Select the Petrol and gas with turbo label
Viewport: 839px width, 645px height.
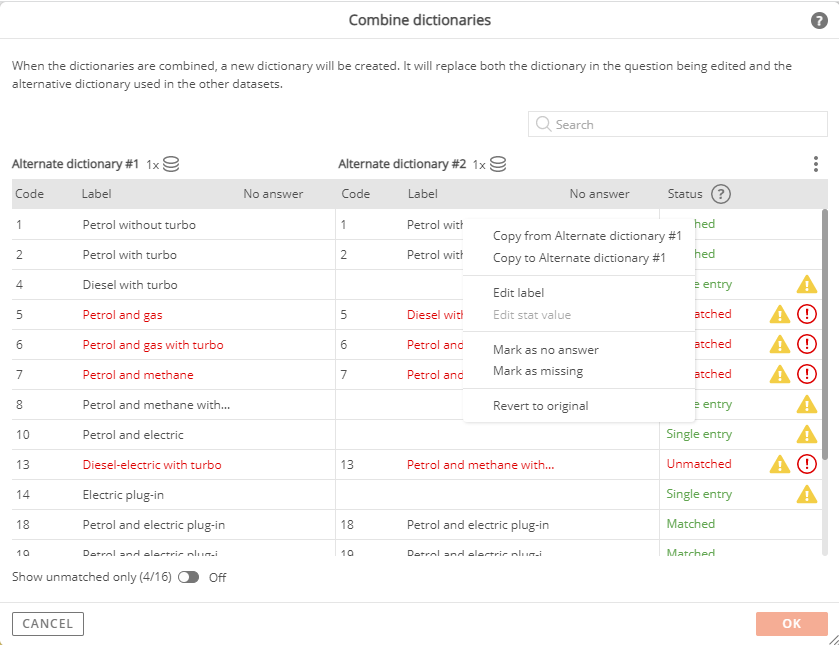153,345
